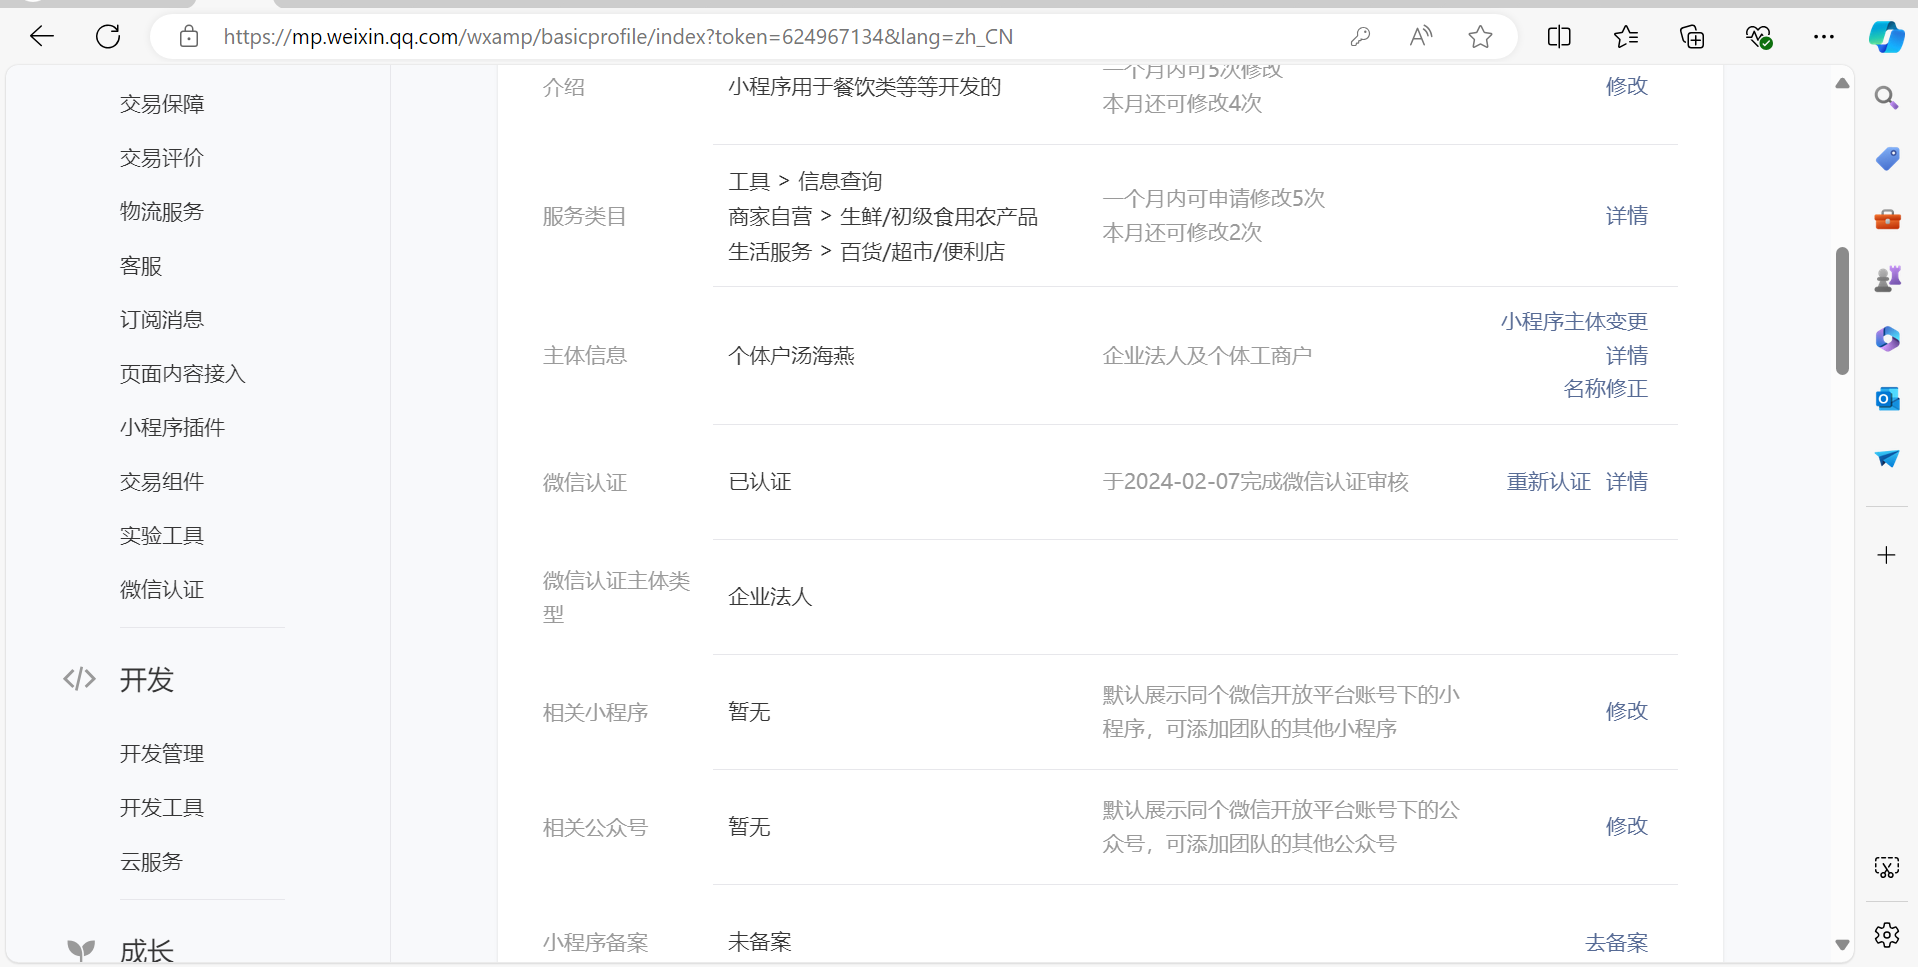Image resolution: width=1918 pixels, height=967 pixels.
Task: Click the 未备案 status text
Action: pyautogui.click(x=760, y=942)
